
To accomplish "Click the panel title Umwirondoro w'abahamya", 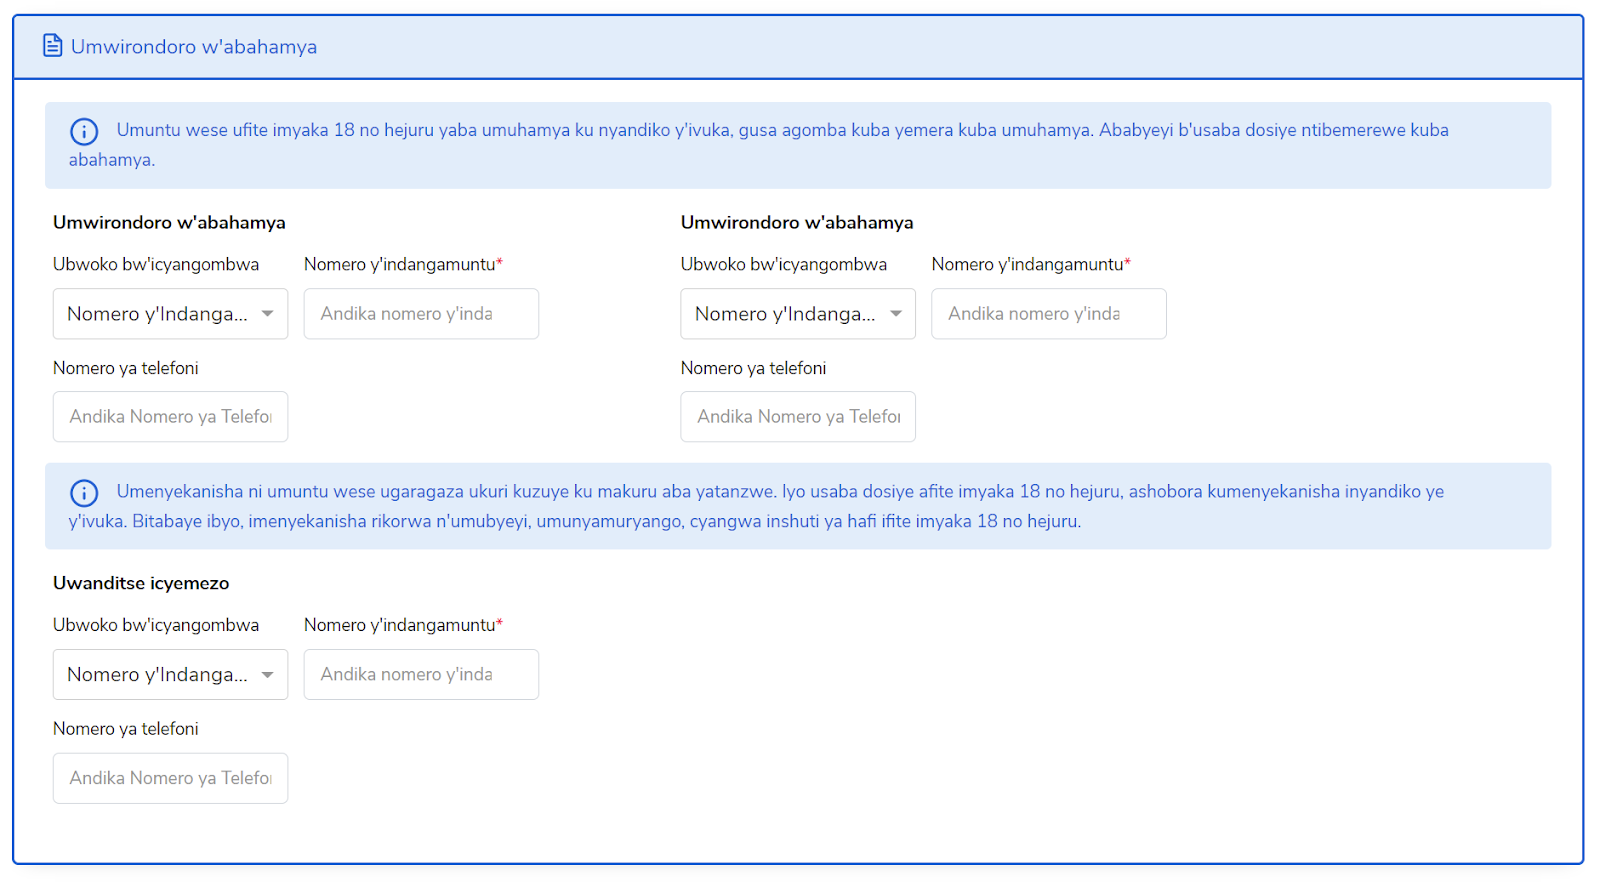I will pos(194,47).
